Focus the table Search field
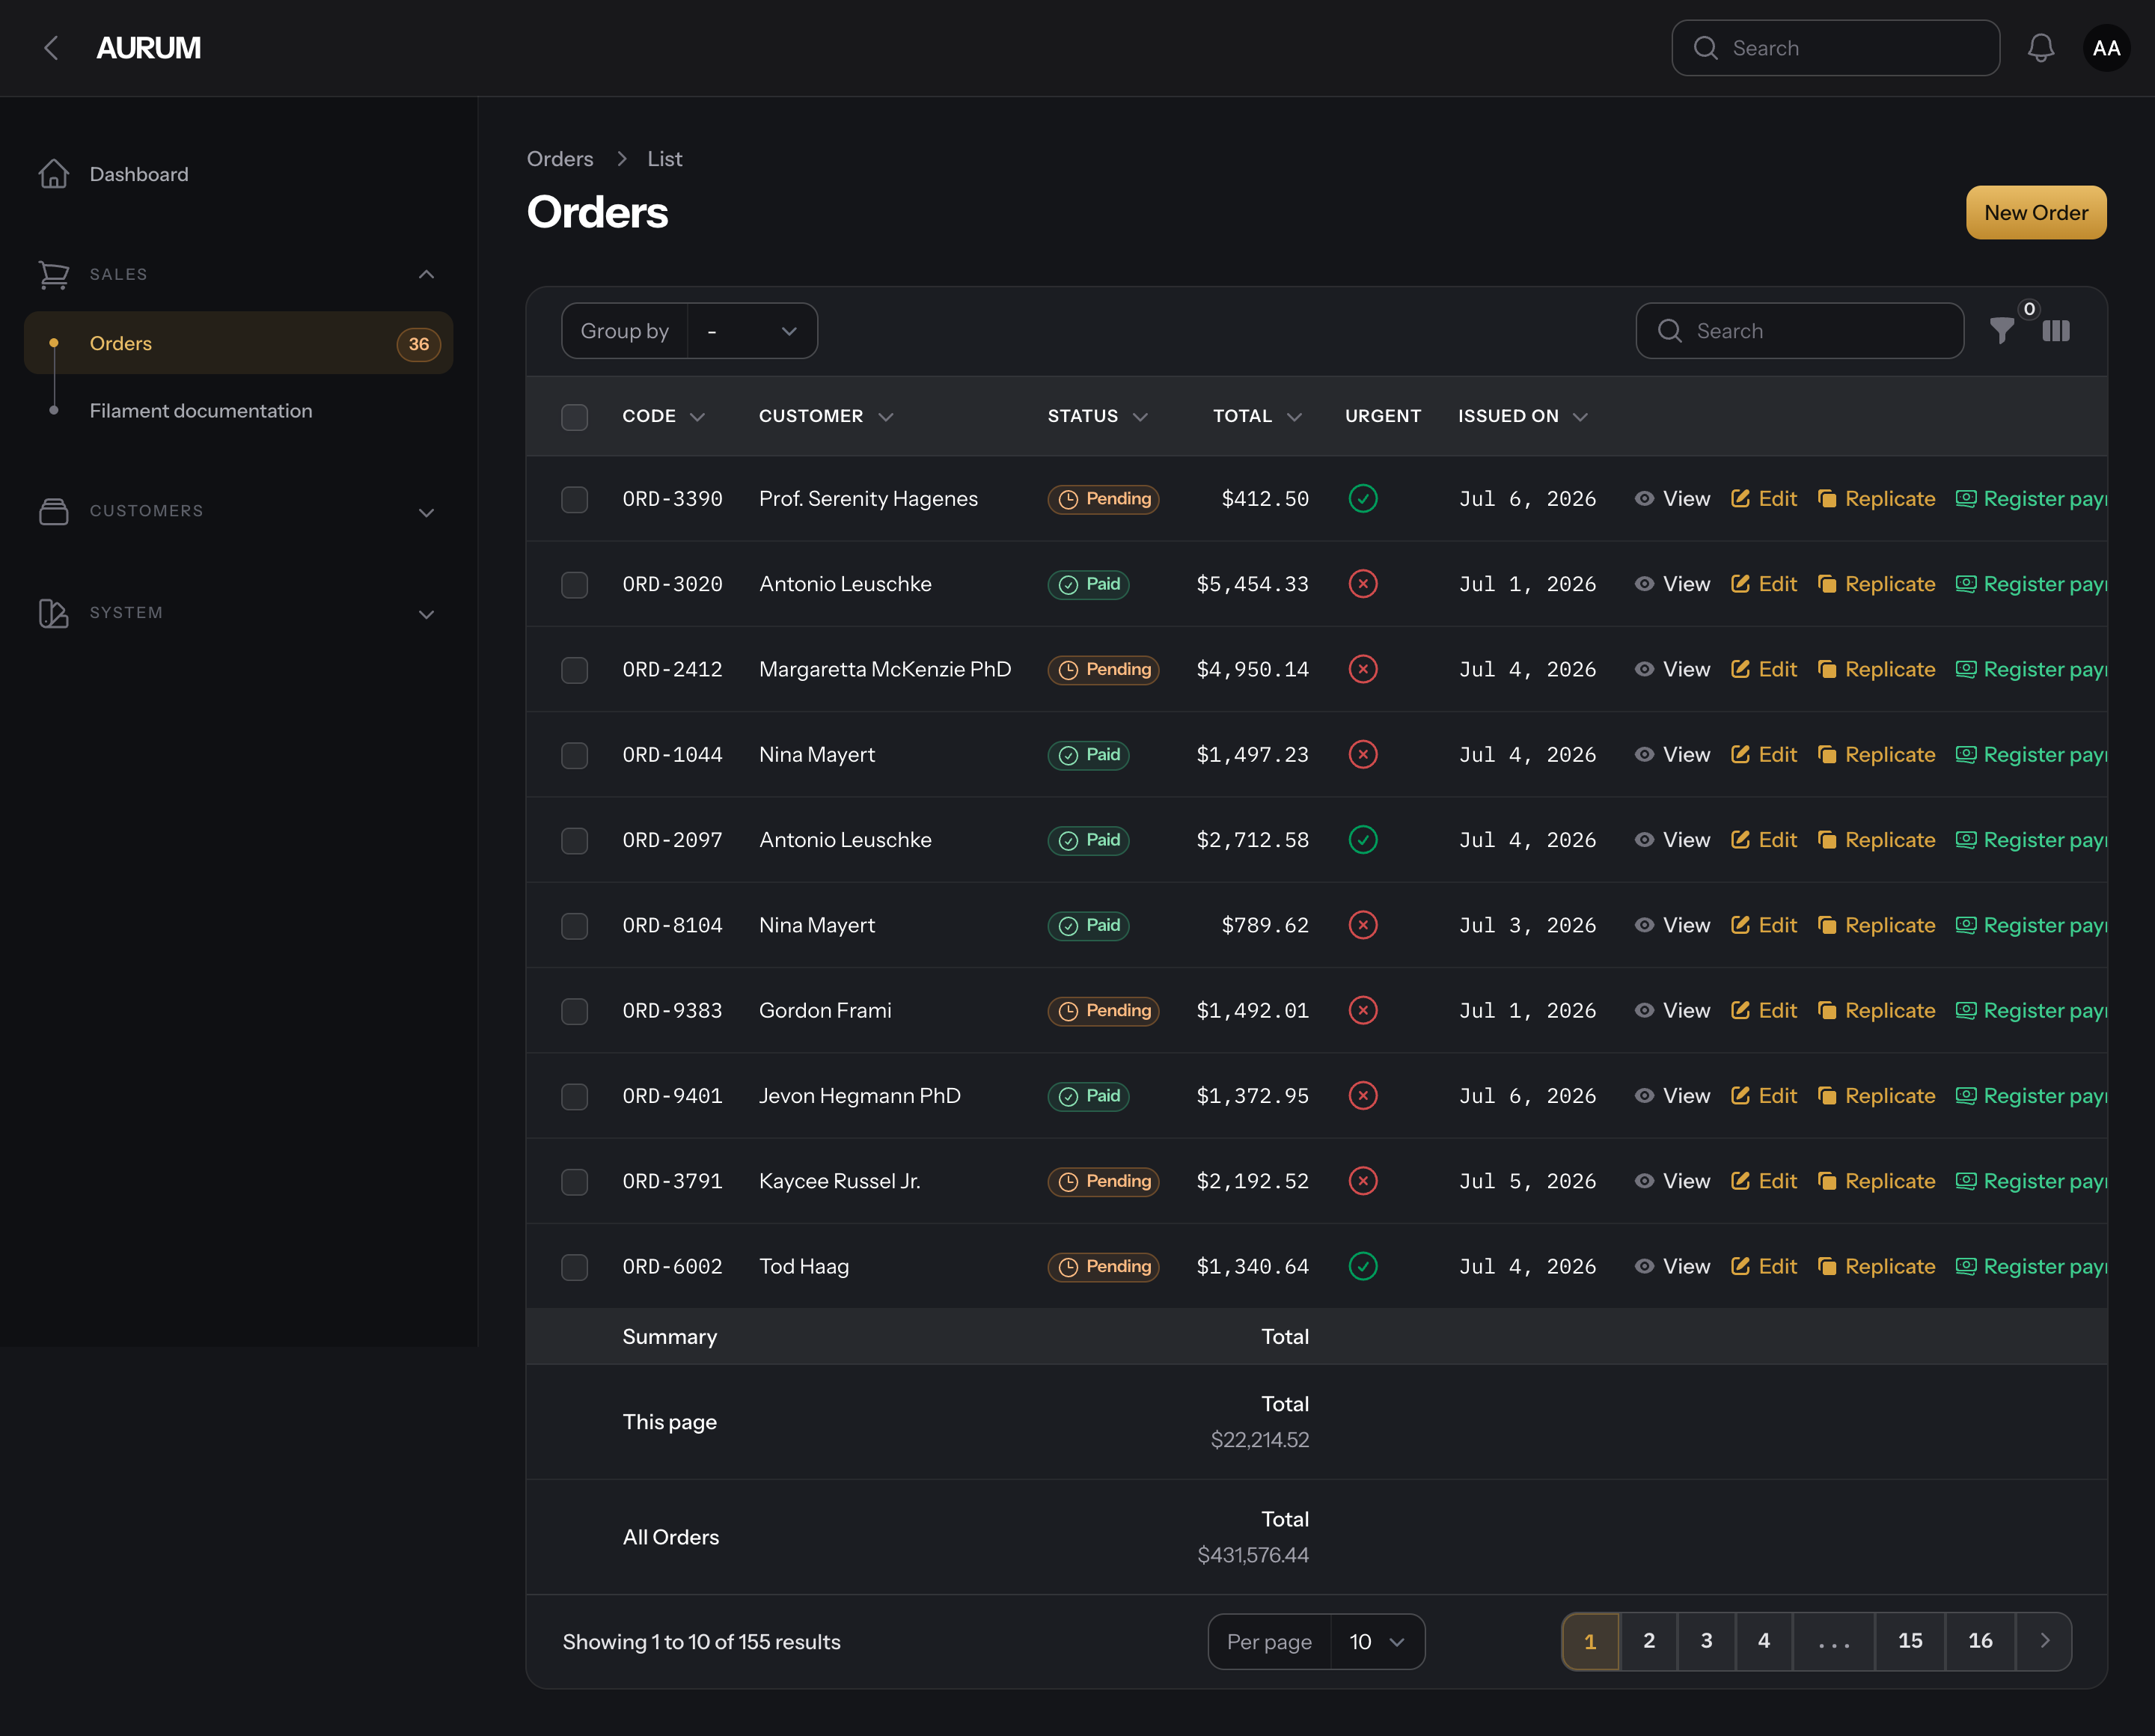The image size is (2155, 1736). coord(1799,331)
